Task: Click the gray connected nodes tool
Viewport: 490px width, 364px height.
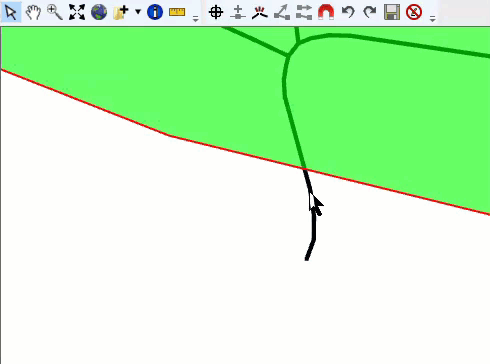Action: pyautogui.click(x=304, y=13)
